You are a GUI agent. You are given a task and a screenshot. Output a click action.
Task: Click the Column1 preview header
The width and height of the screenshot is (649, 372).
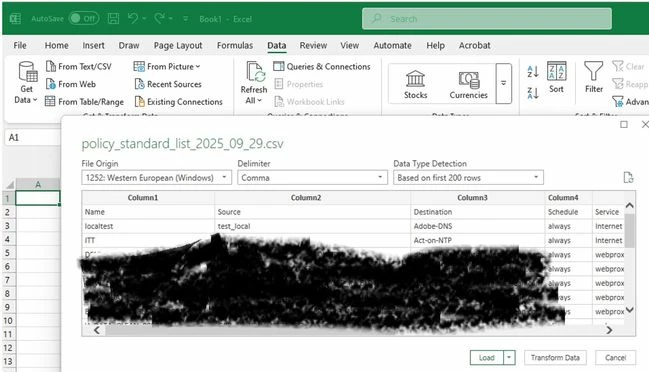pos(148,198)
